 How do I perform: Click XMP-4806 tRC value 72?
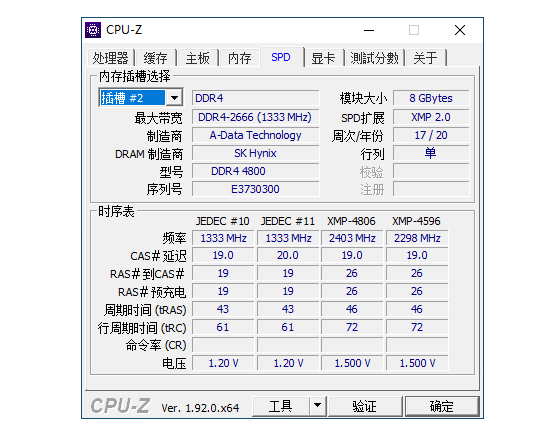click(x=352, y=327)
